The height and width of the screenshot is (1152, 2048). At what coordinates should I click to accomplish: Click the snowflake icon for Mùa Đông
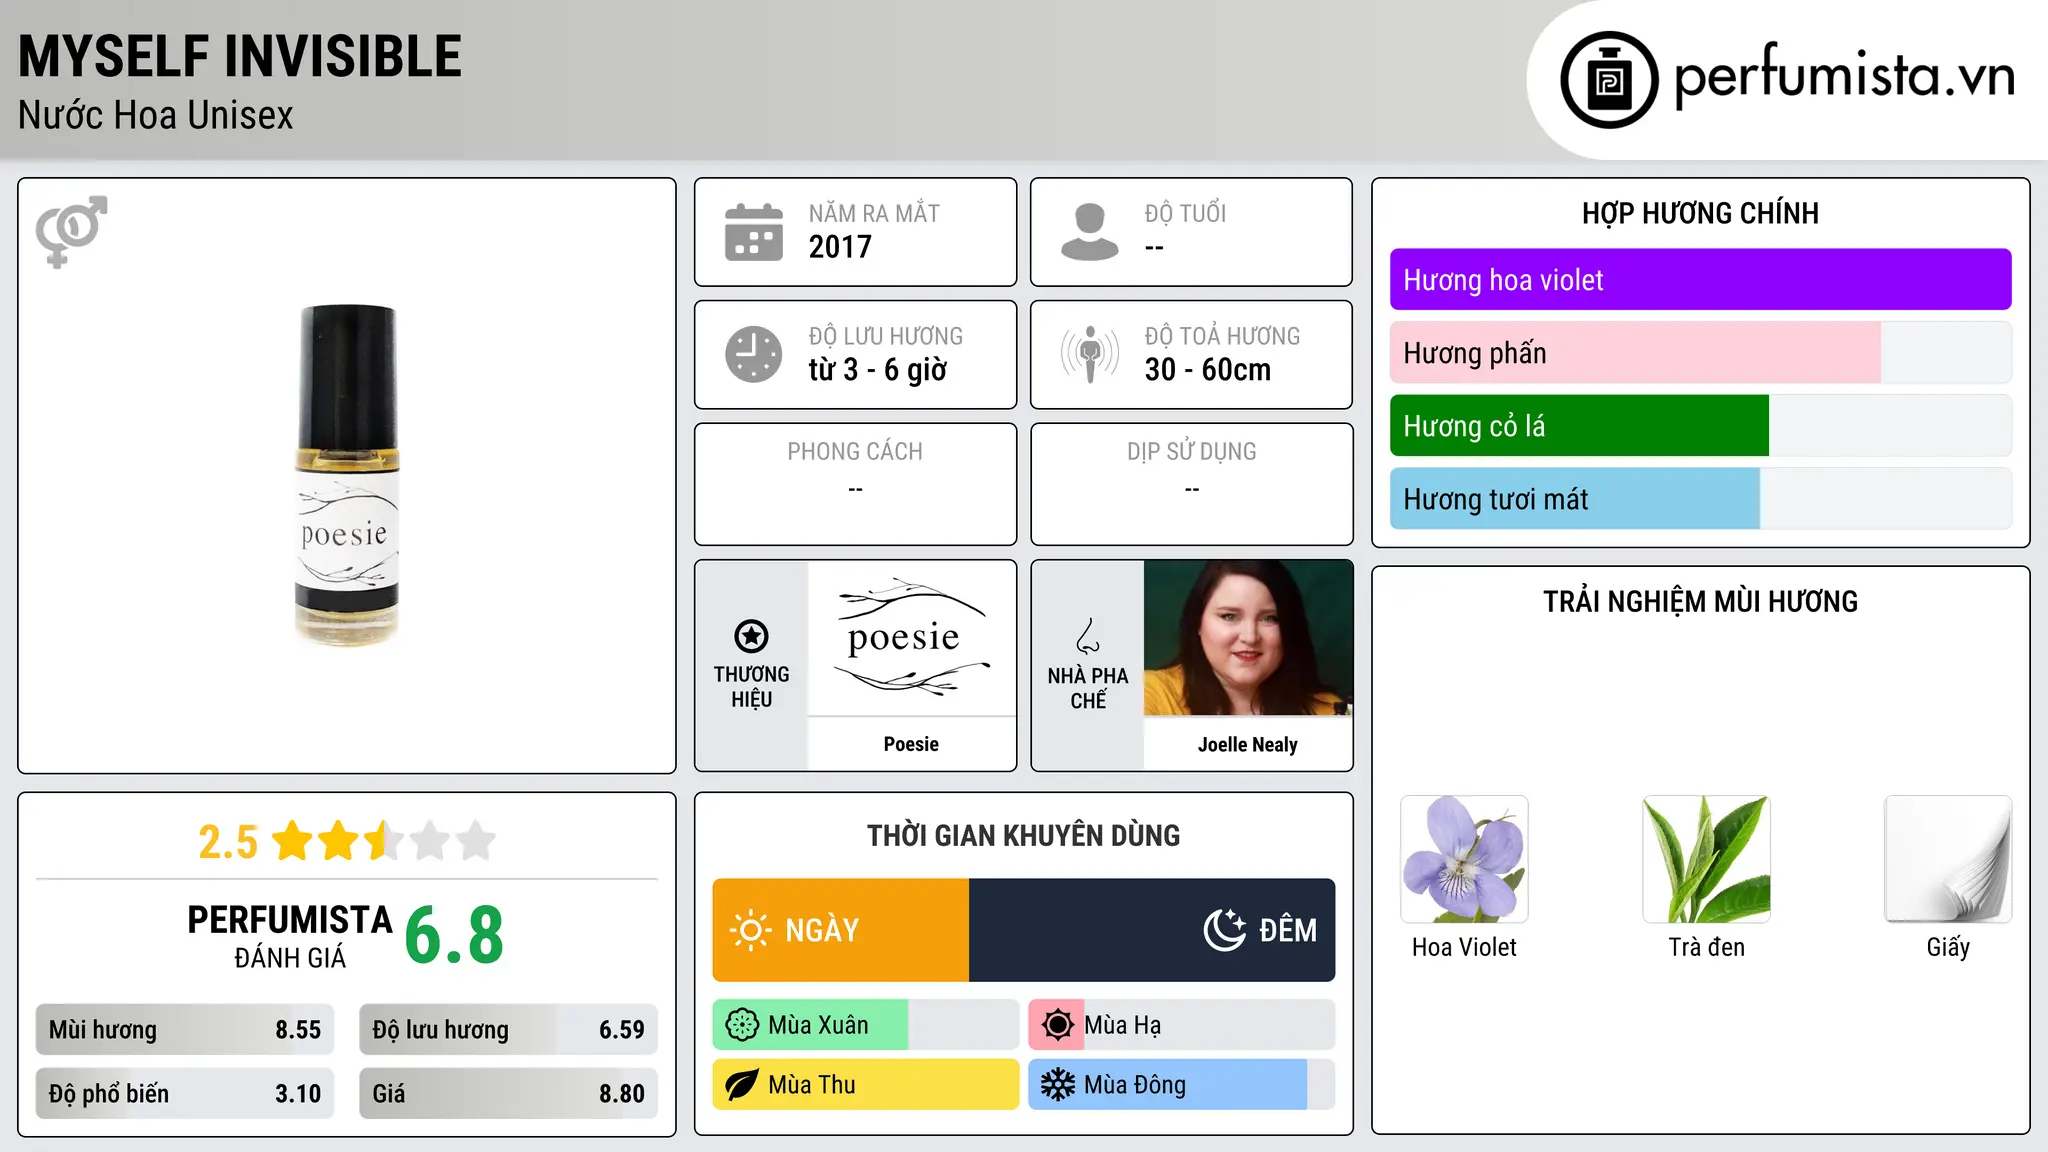point(1057,1085)
